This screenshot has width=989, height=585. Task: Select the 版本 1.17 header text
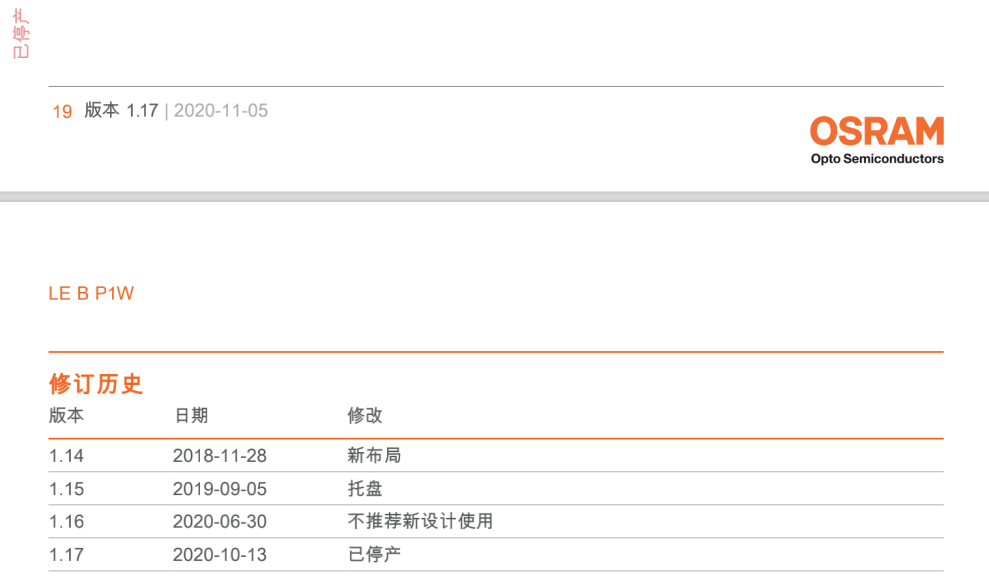tap(121, 110)
